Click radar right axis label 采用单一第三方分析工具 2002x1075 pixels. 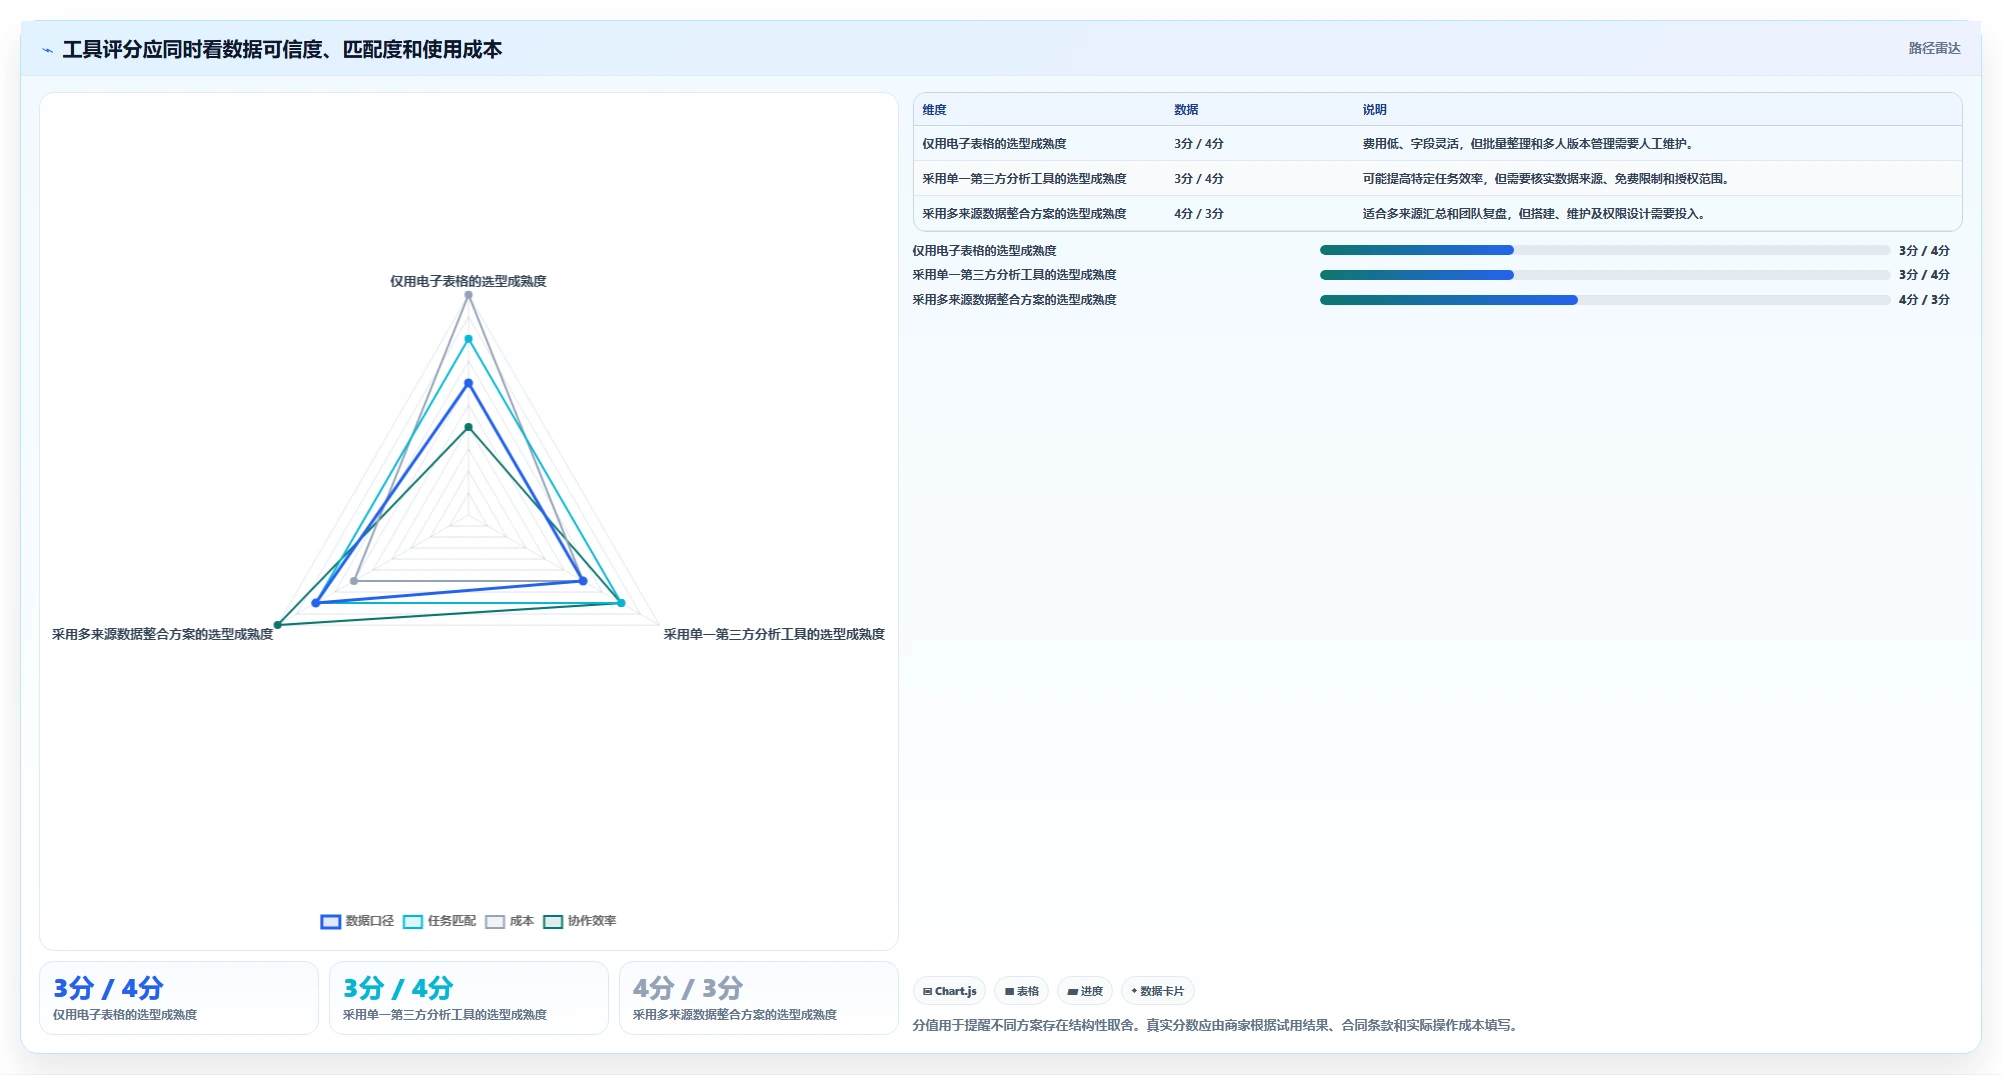774,634
